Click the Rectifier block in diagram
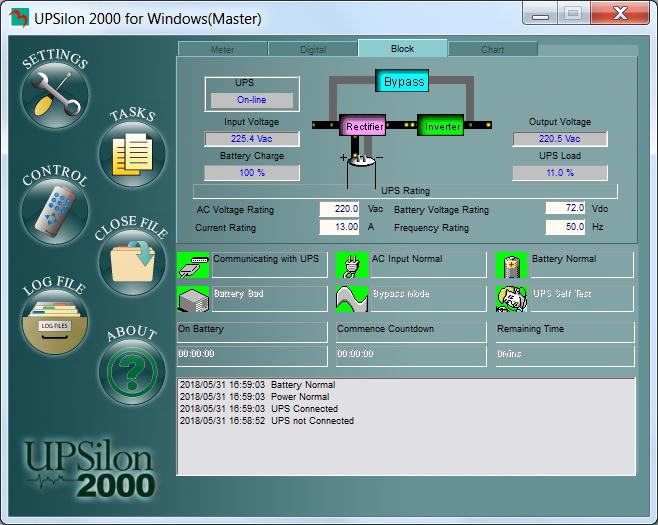 pyautogui.click(x=363, y=125)
